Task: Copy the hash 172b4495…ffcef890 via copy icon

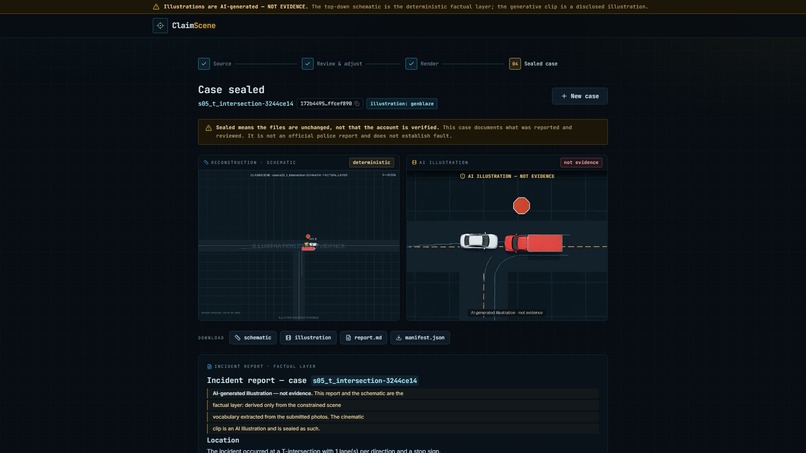Action: [357, 103]
